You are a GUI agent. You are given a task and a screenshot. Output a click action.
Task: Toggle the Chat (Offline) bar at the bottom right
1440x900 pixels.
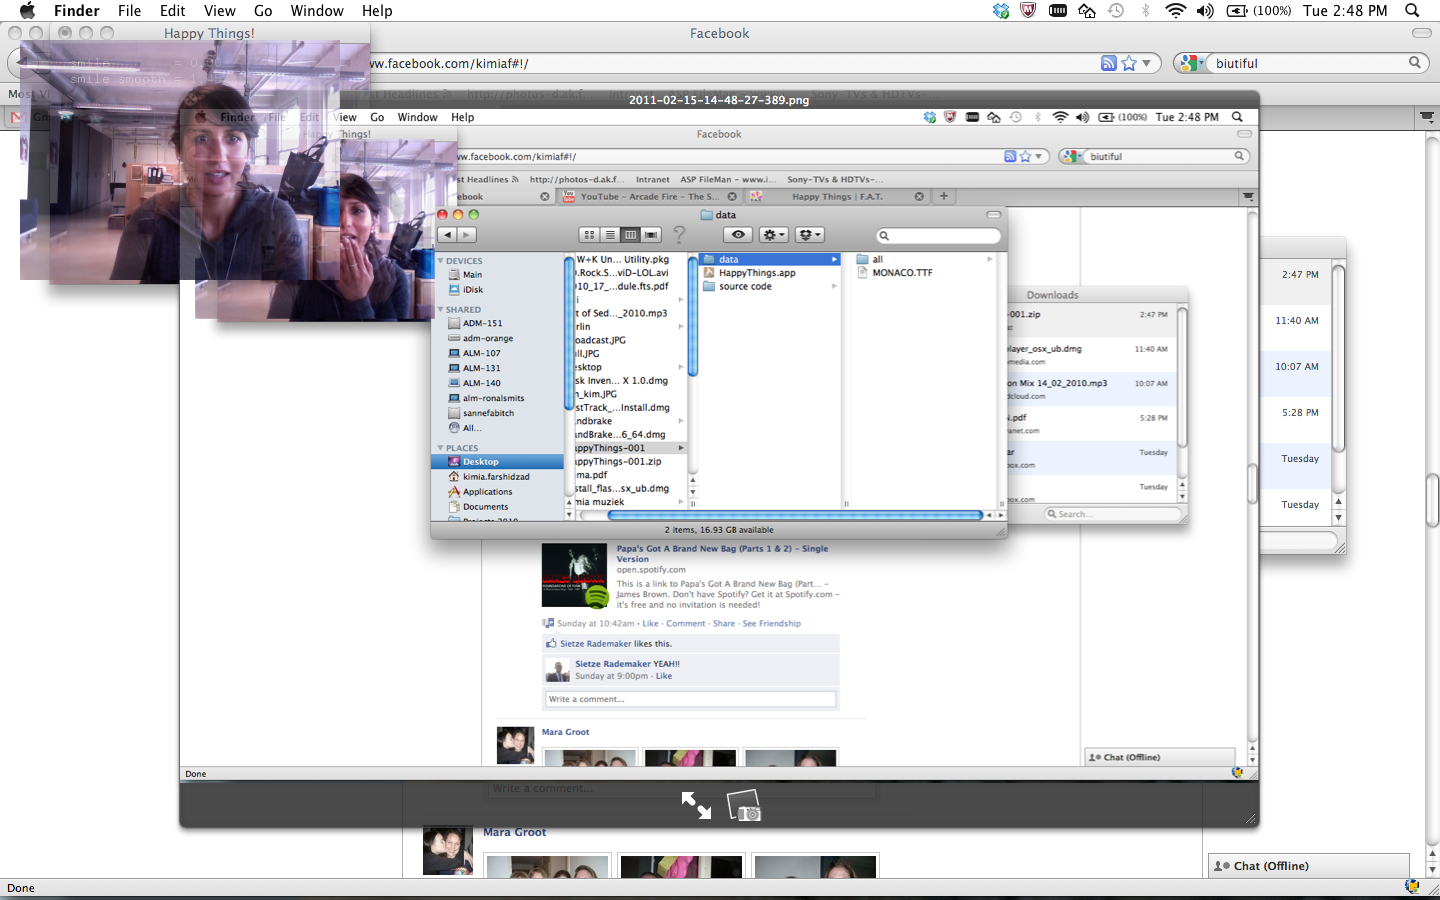click(x=1308, y=866)
